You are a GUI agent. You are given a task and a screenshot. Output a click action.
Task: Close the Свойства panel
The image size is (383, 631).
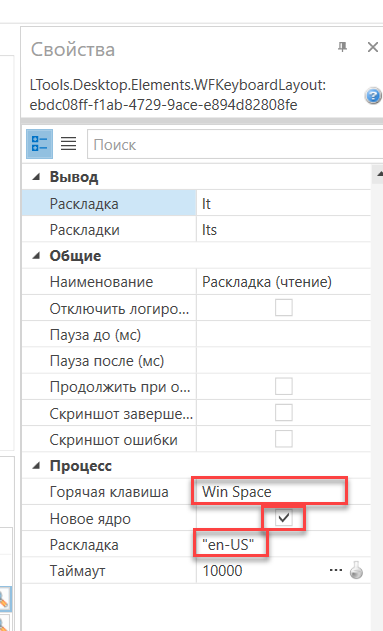373,47
